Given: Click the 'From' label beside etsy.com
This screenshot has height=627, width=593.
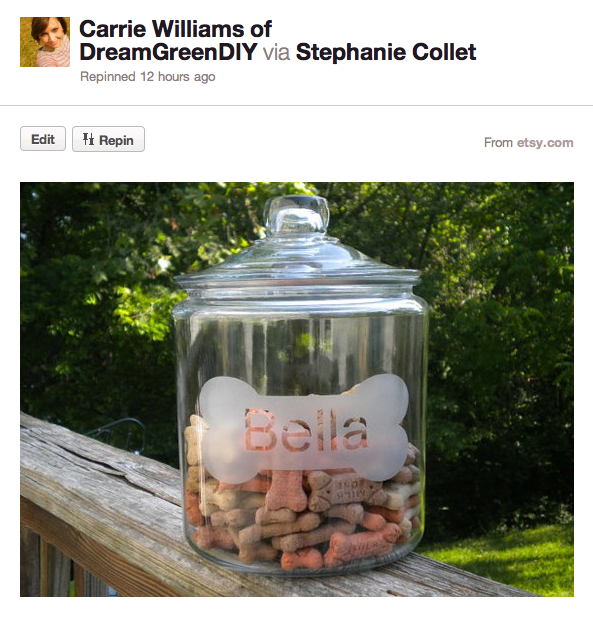Looking at the screenshot, I should pyautogui.click(x=498, y=142).
